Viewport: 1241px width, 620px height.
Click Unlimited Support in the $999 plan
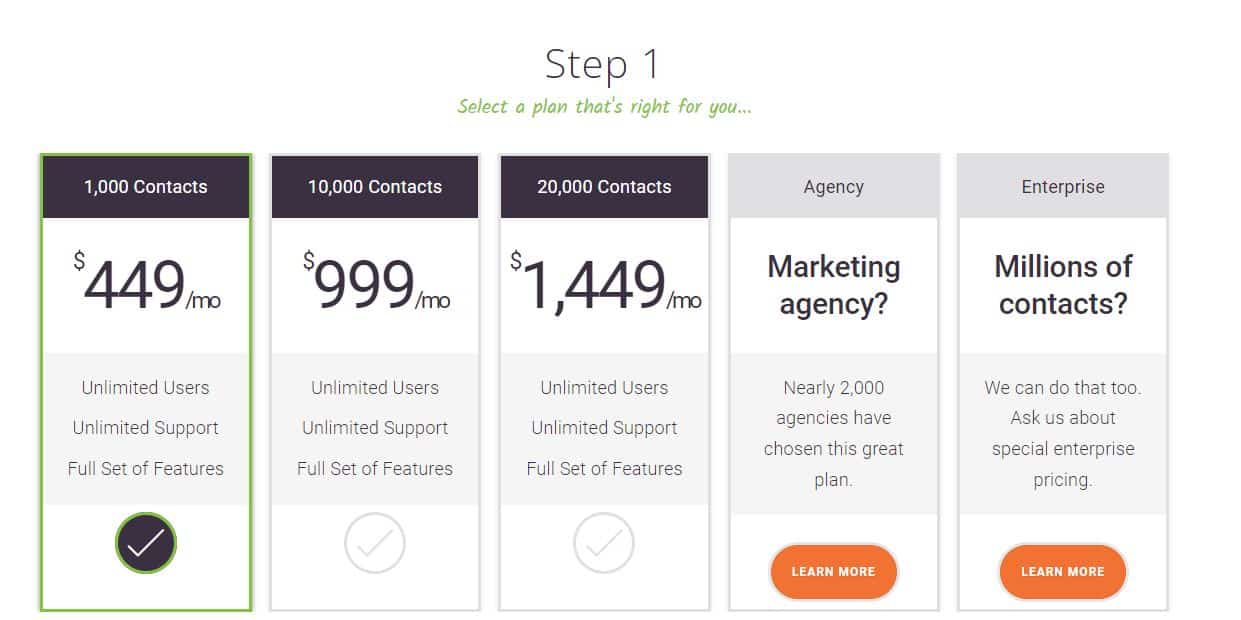pos(375,428)
